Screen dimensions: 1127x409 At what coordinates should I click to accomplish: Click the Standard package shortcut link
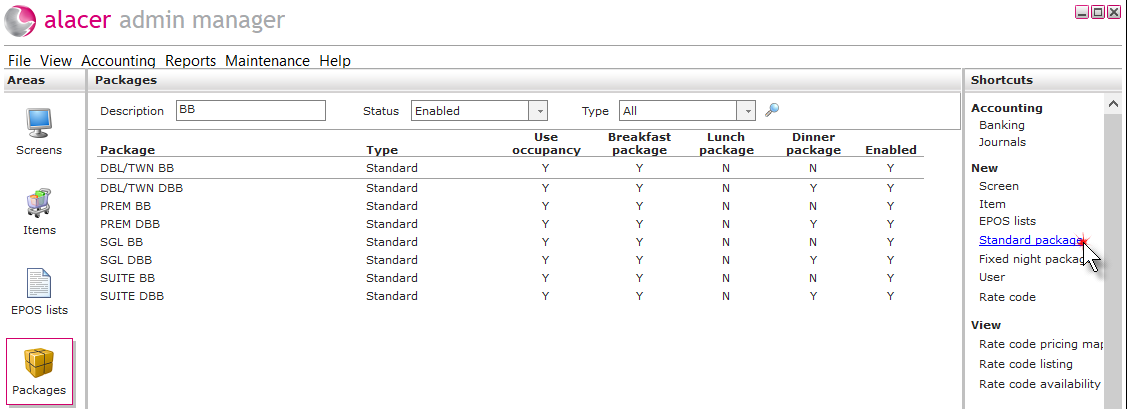point(1031,240)
